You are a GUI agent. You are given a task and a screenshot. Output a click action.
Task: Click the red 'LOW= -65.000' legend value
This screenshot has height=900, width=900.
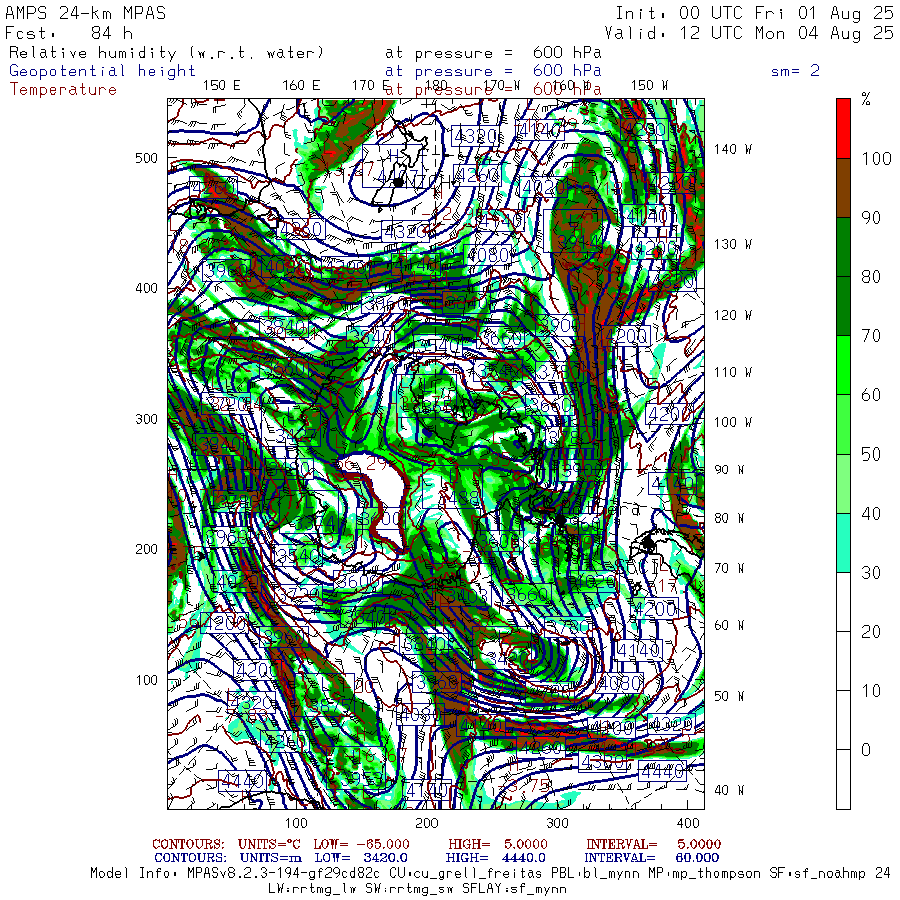pyautogui.click(x=361, y=844)
